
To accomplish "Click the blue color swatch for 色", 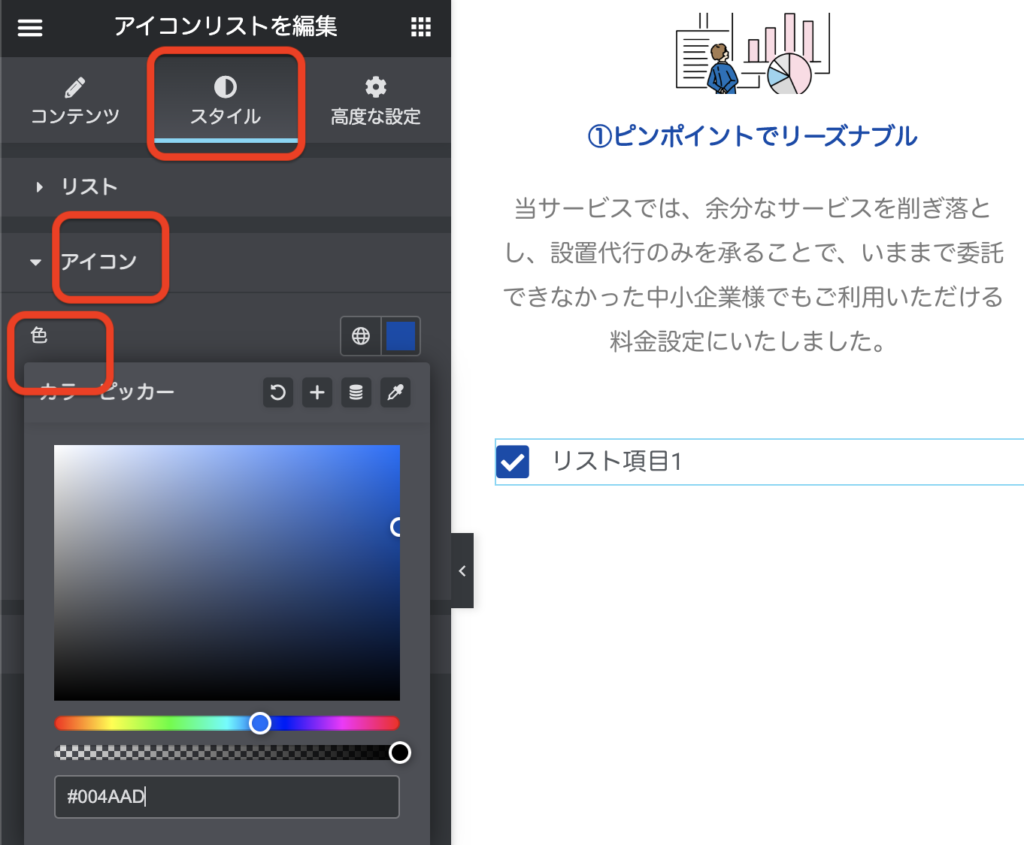I will pyautogui.click(x=400, y=336).
